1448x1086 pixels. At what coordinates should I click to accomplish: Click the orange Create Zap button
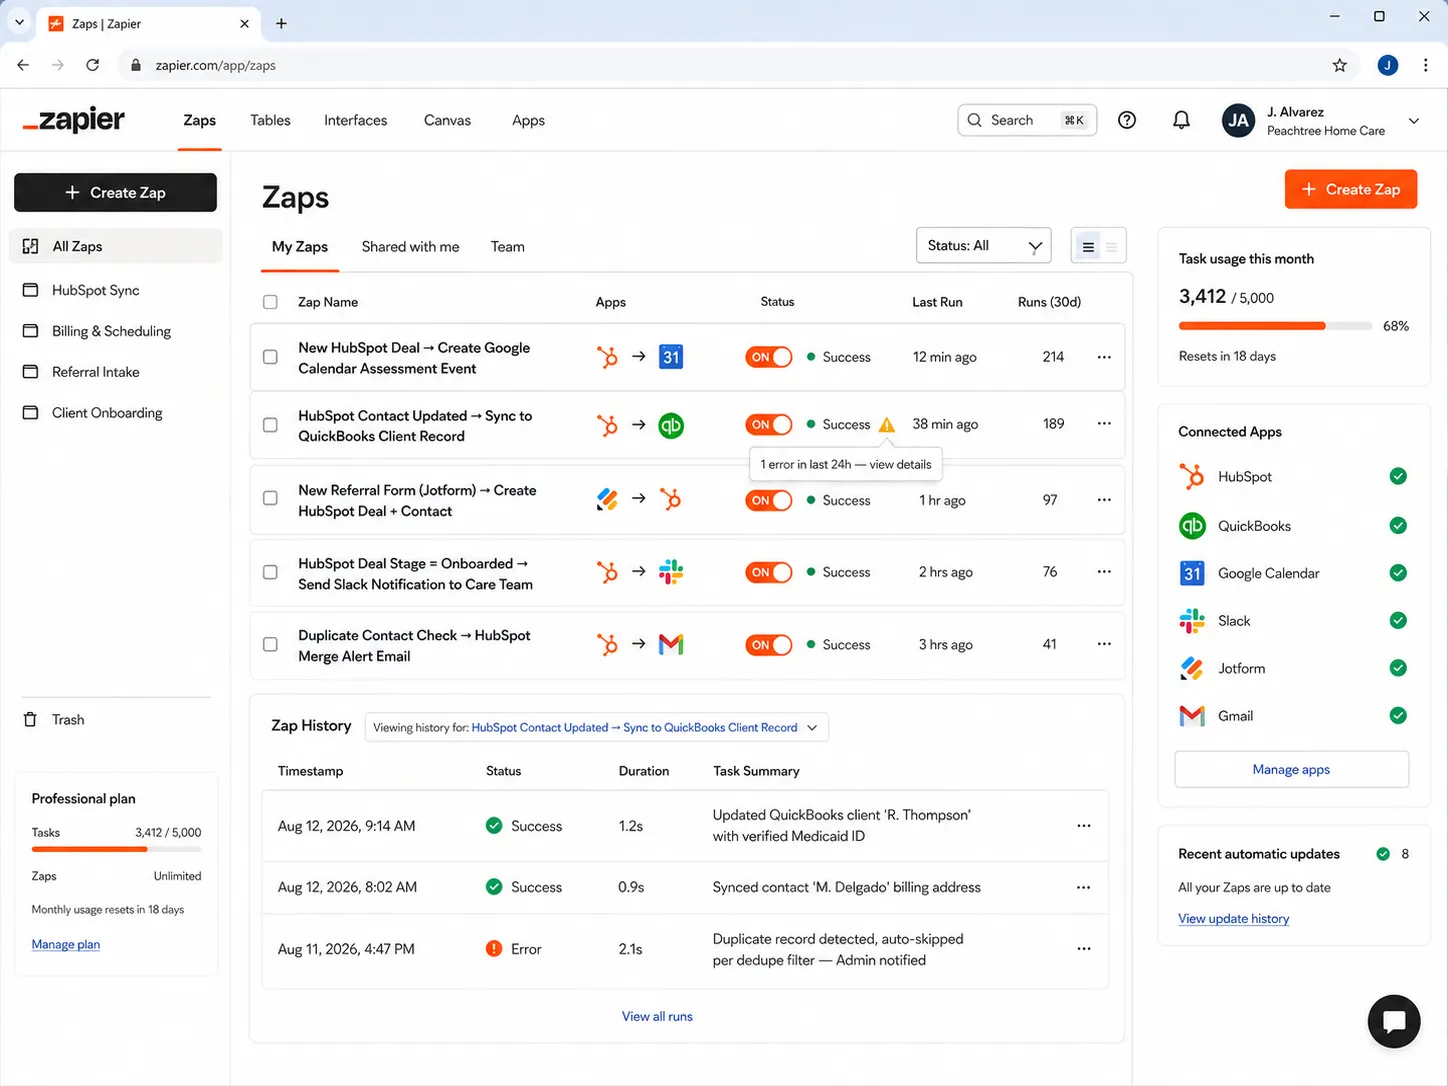1351,189
